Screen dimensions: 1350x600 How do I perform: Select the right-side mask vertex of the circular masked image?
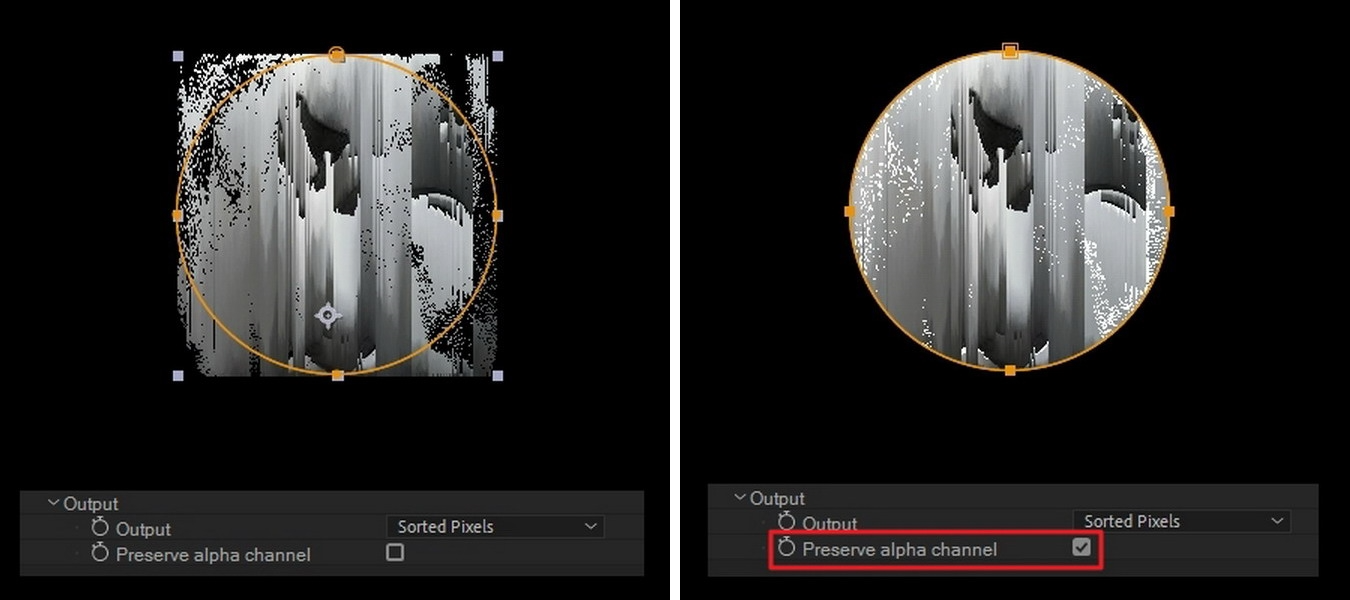pyautogui.click(x=1169, y=211)
